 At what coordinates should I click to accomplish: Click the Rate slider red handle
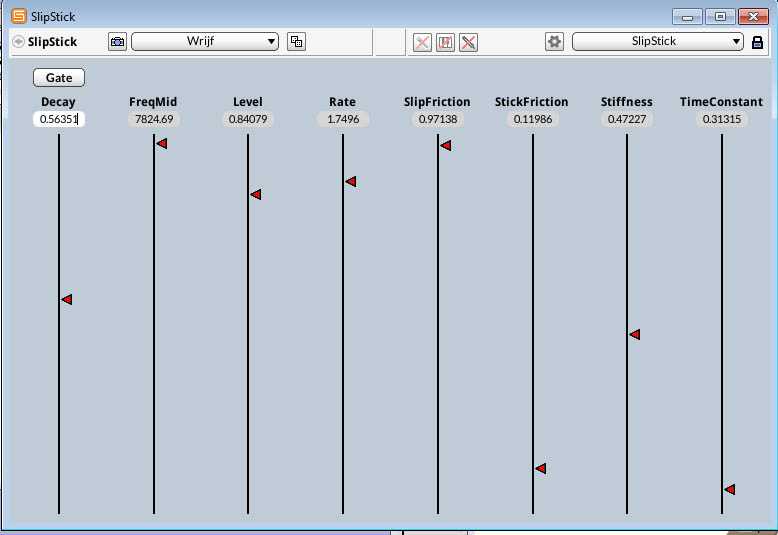[x=351, y=182]
